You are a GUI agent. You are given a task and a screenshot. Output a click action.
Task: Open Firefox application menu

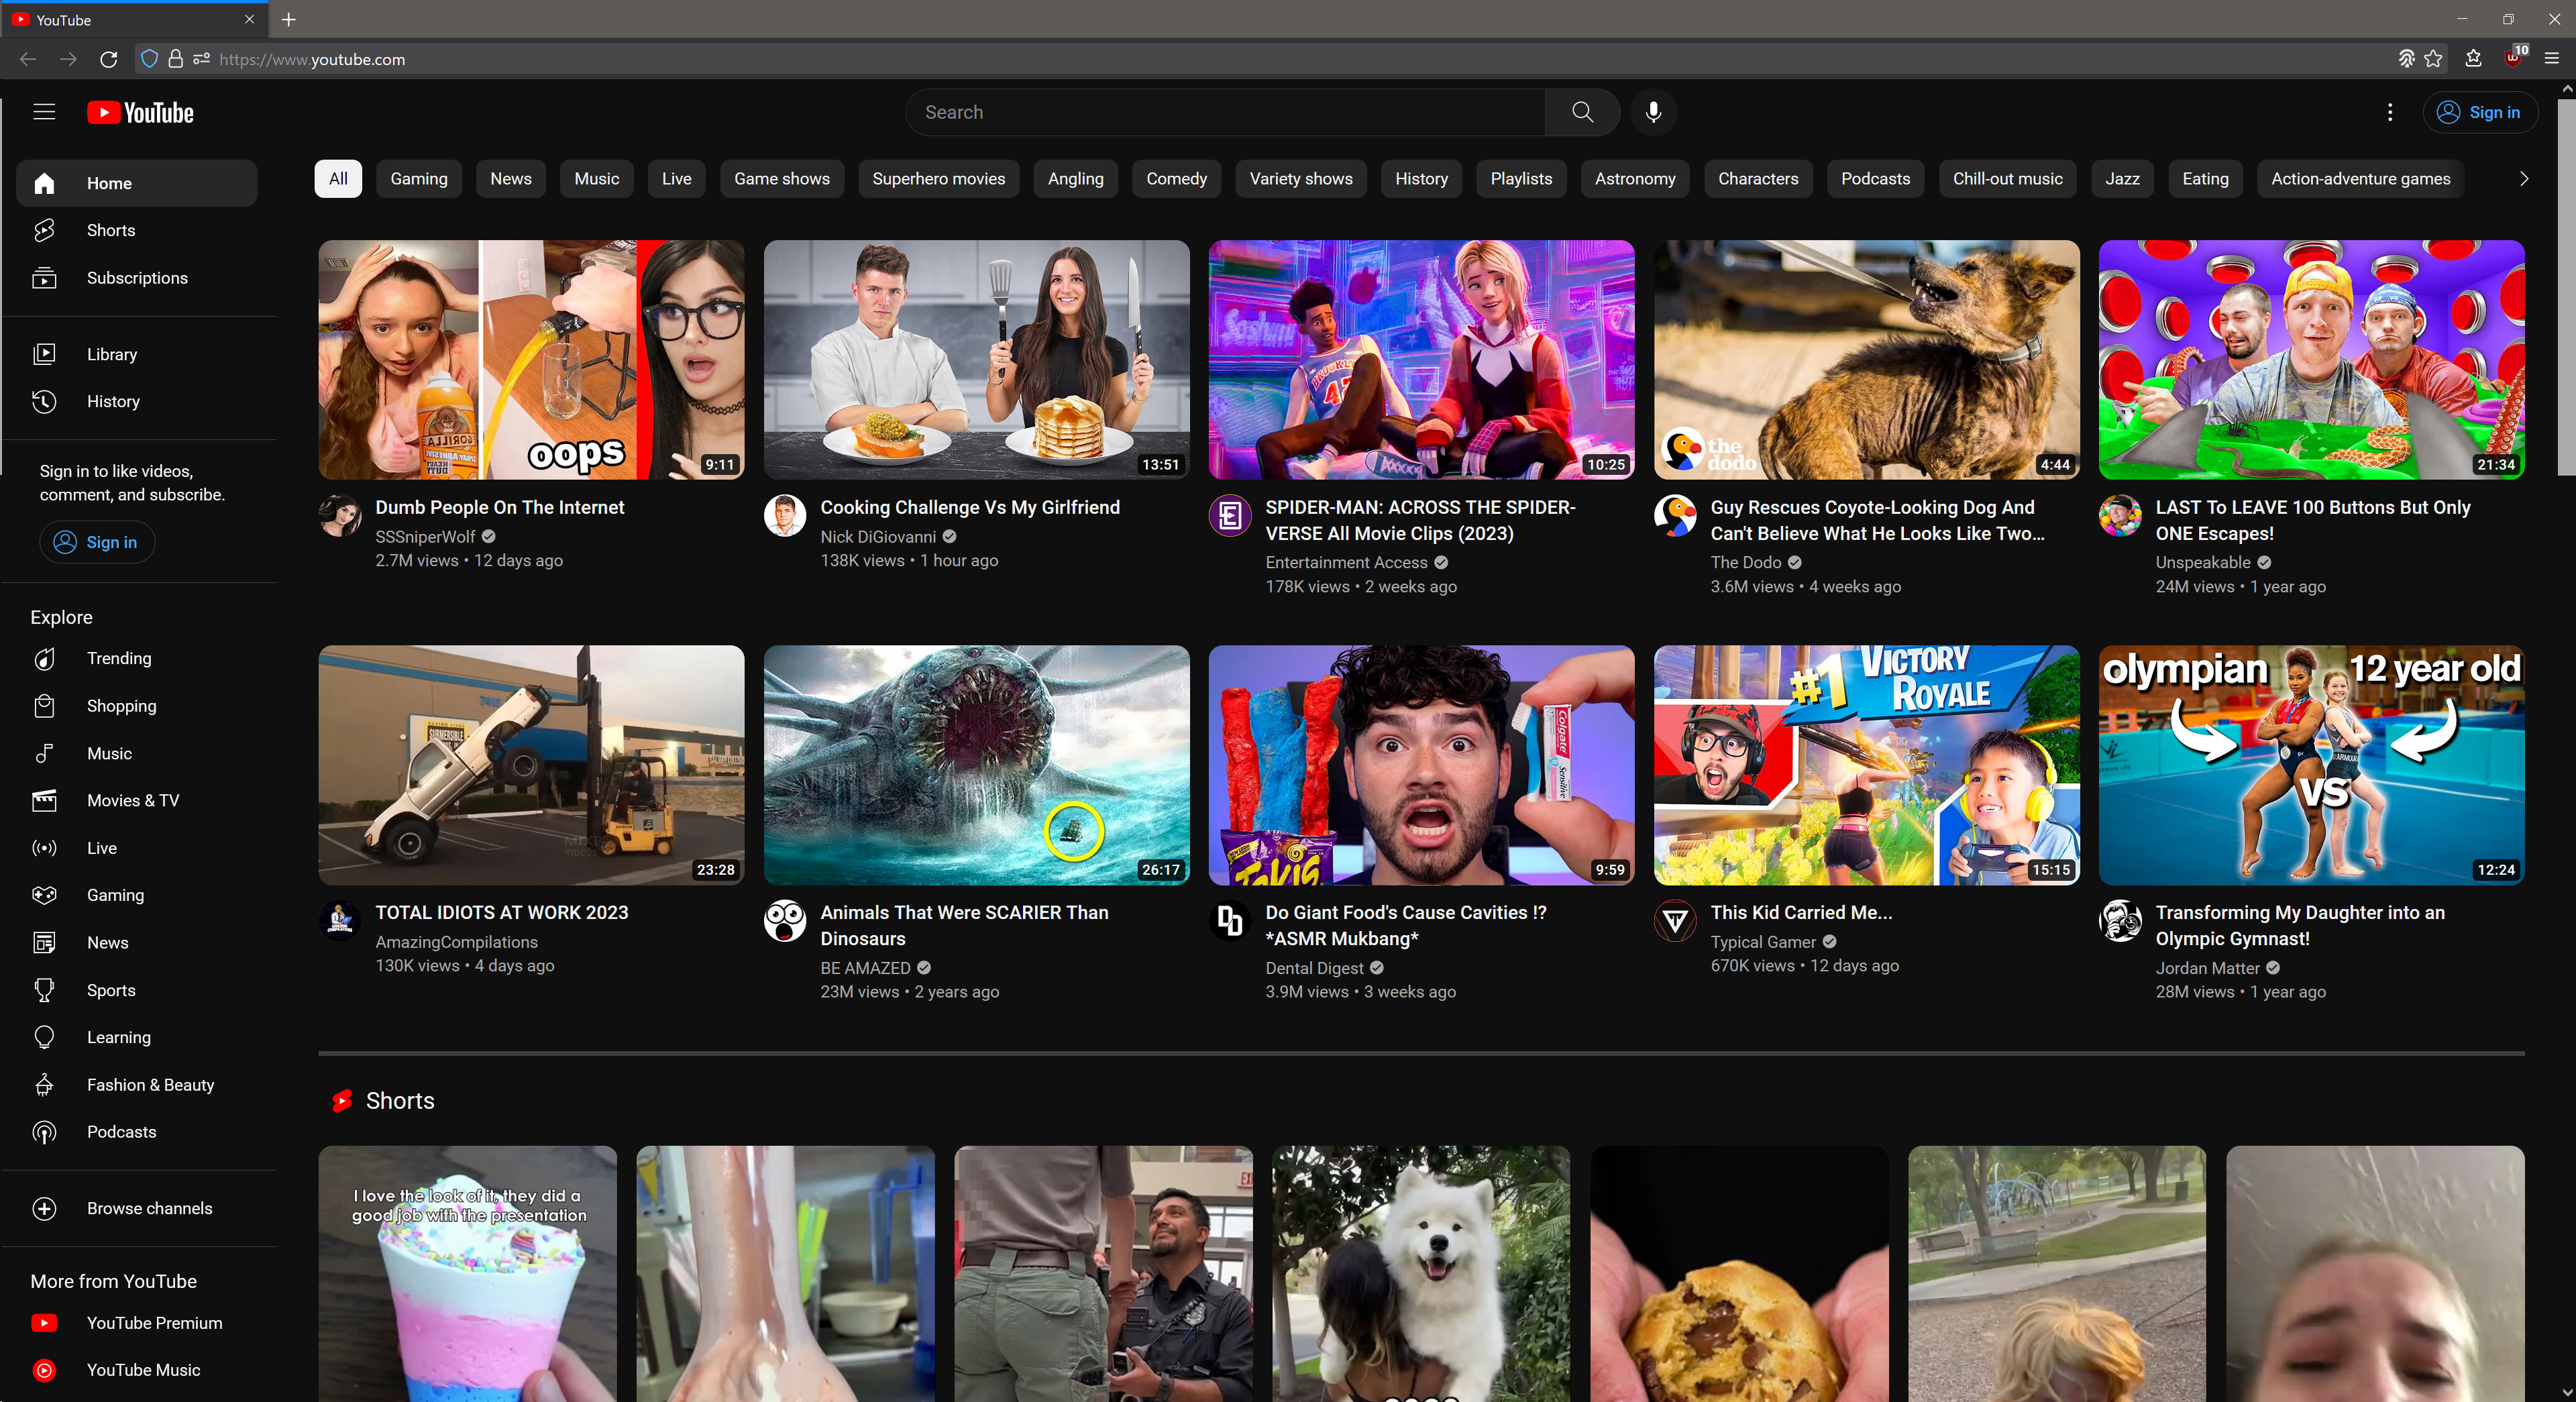[2551, 59]
